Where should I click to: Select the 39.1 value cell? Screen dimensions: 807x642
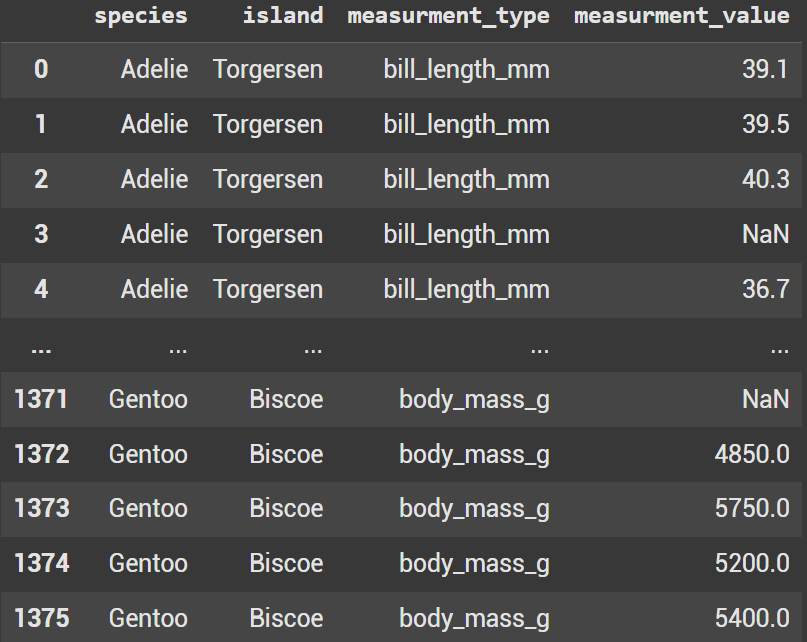click(x=765, y=70)
